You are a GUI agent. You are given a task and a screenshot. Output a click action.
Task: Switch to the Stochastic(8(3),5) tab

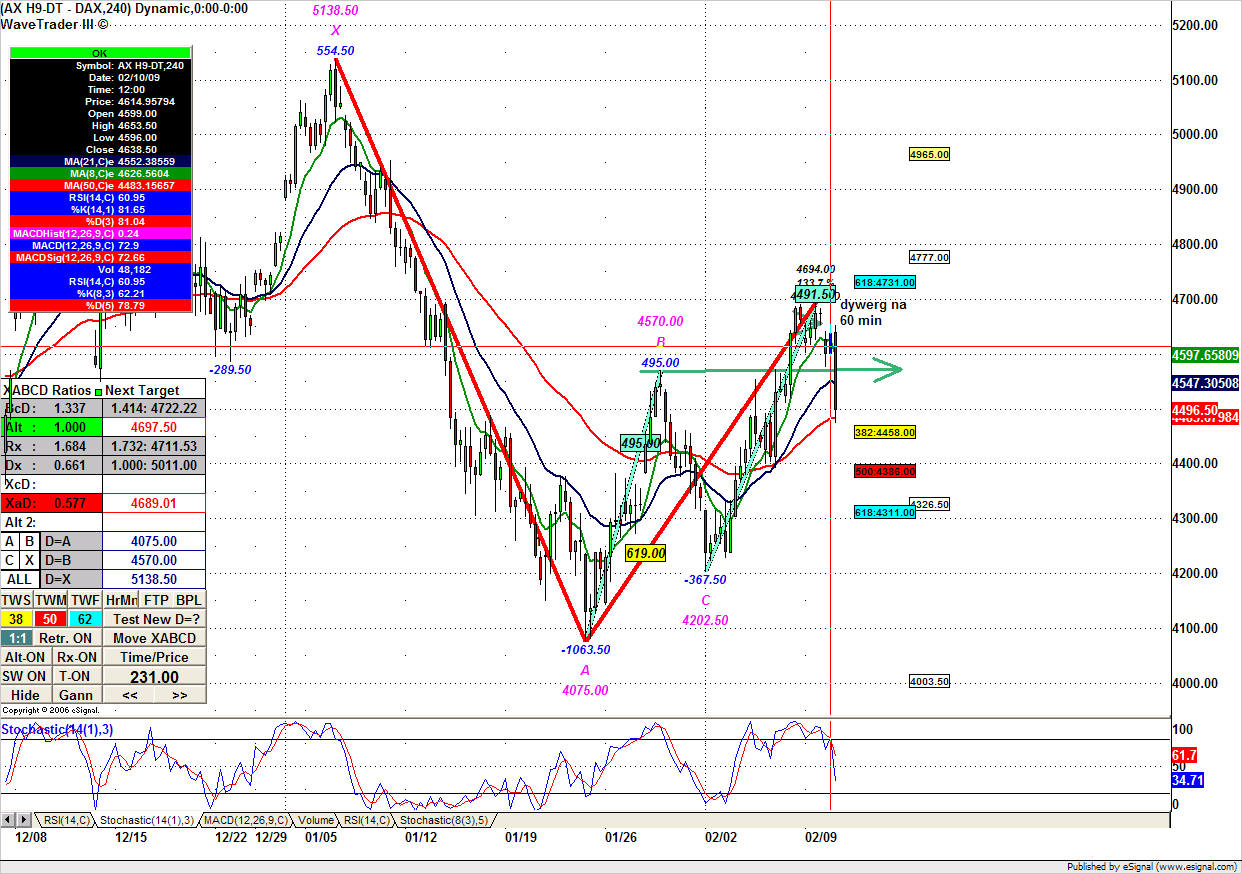tap(444, 820)
